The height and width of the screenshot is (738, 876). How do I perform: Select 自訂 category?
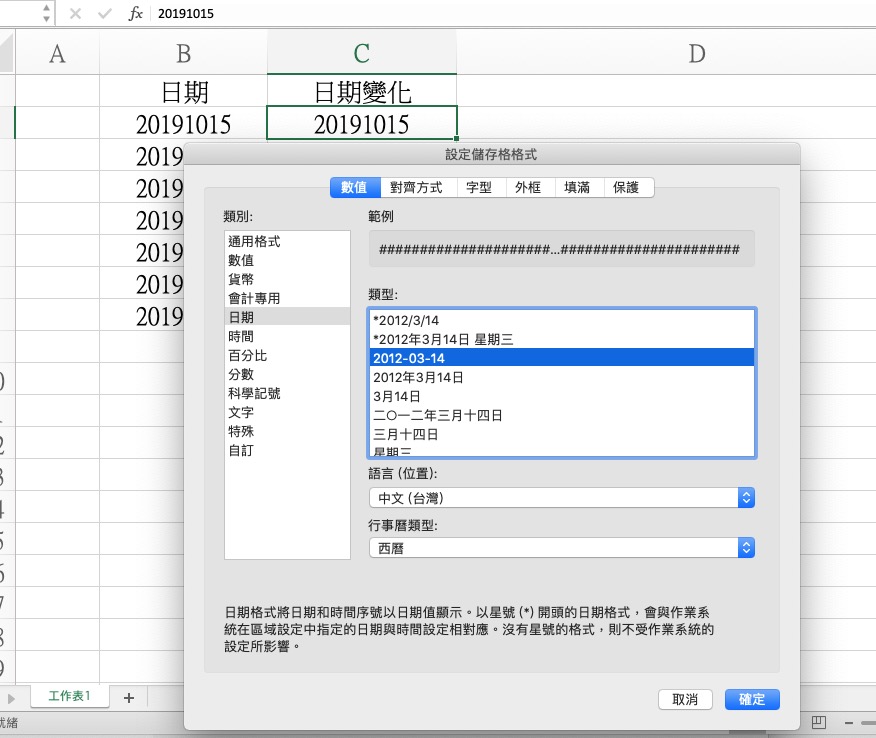tap(287, 450)
